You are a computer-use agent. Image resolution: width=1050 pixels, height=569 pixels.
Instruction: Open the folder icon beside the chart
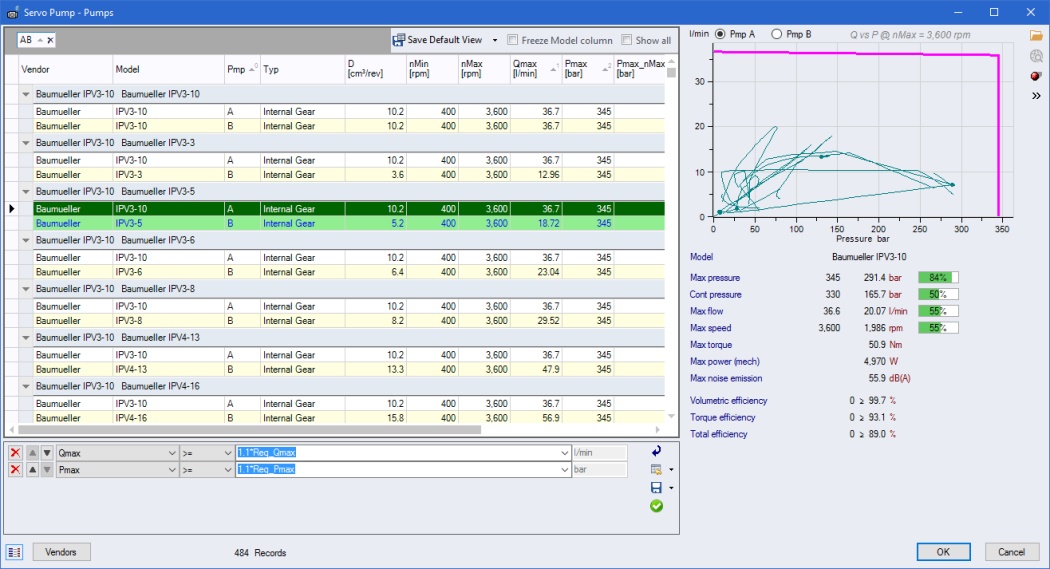tap(1035, 35)
